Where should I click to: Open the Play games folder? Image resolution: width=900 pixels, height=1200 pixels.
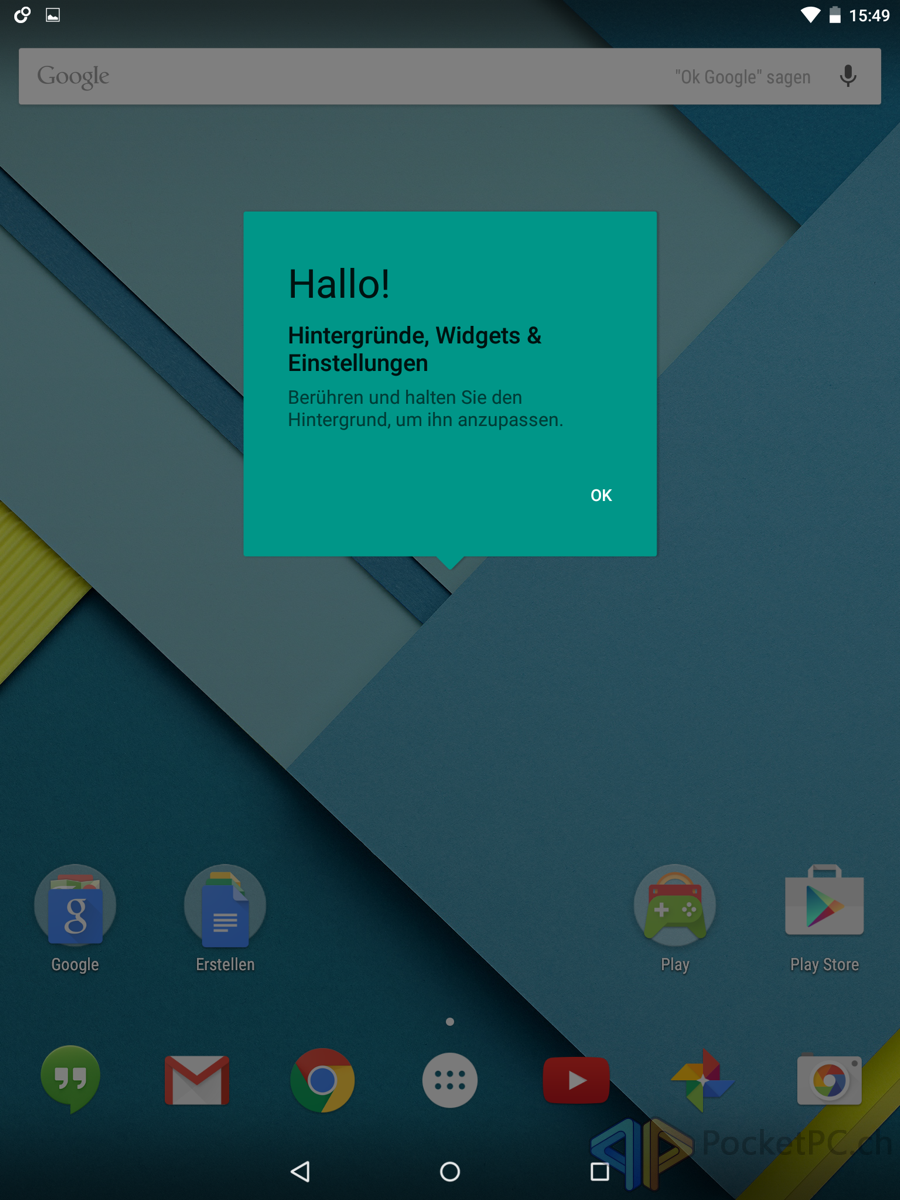pos(675,906)
